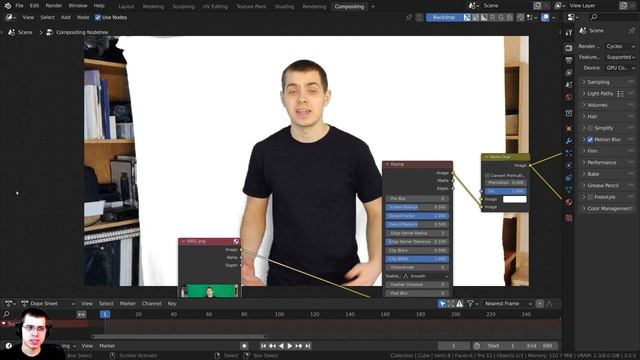
Task: Open the Object Constraints tab icon
Action: tap(569, 178)
